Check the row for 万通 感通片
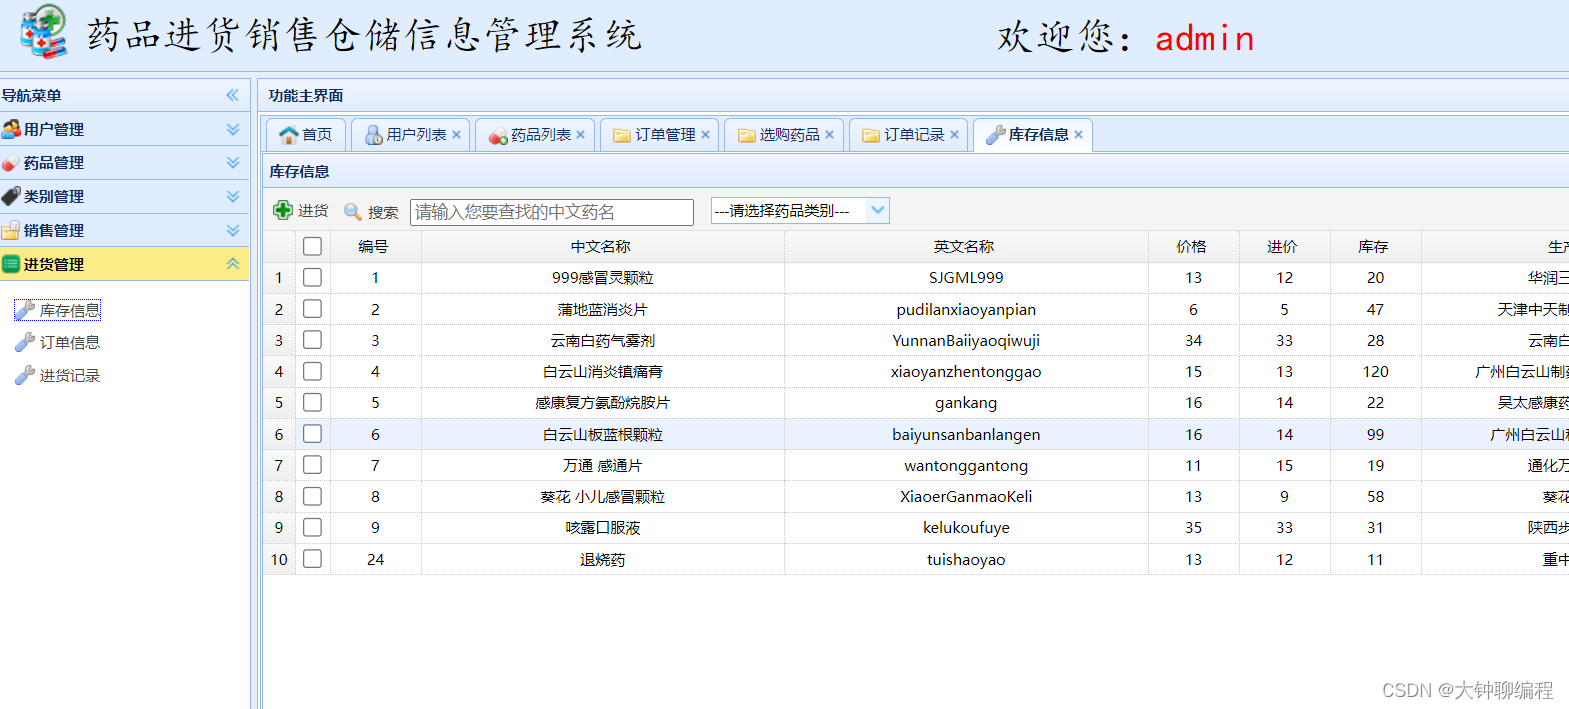This screenshot has height=709, width=1569. click(312, 465)
